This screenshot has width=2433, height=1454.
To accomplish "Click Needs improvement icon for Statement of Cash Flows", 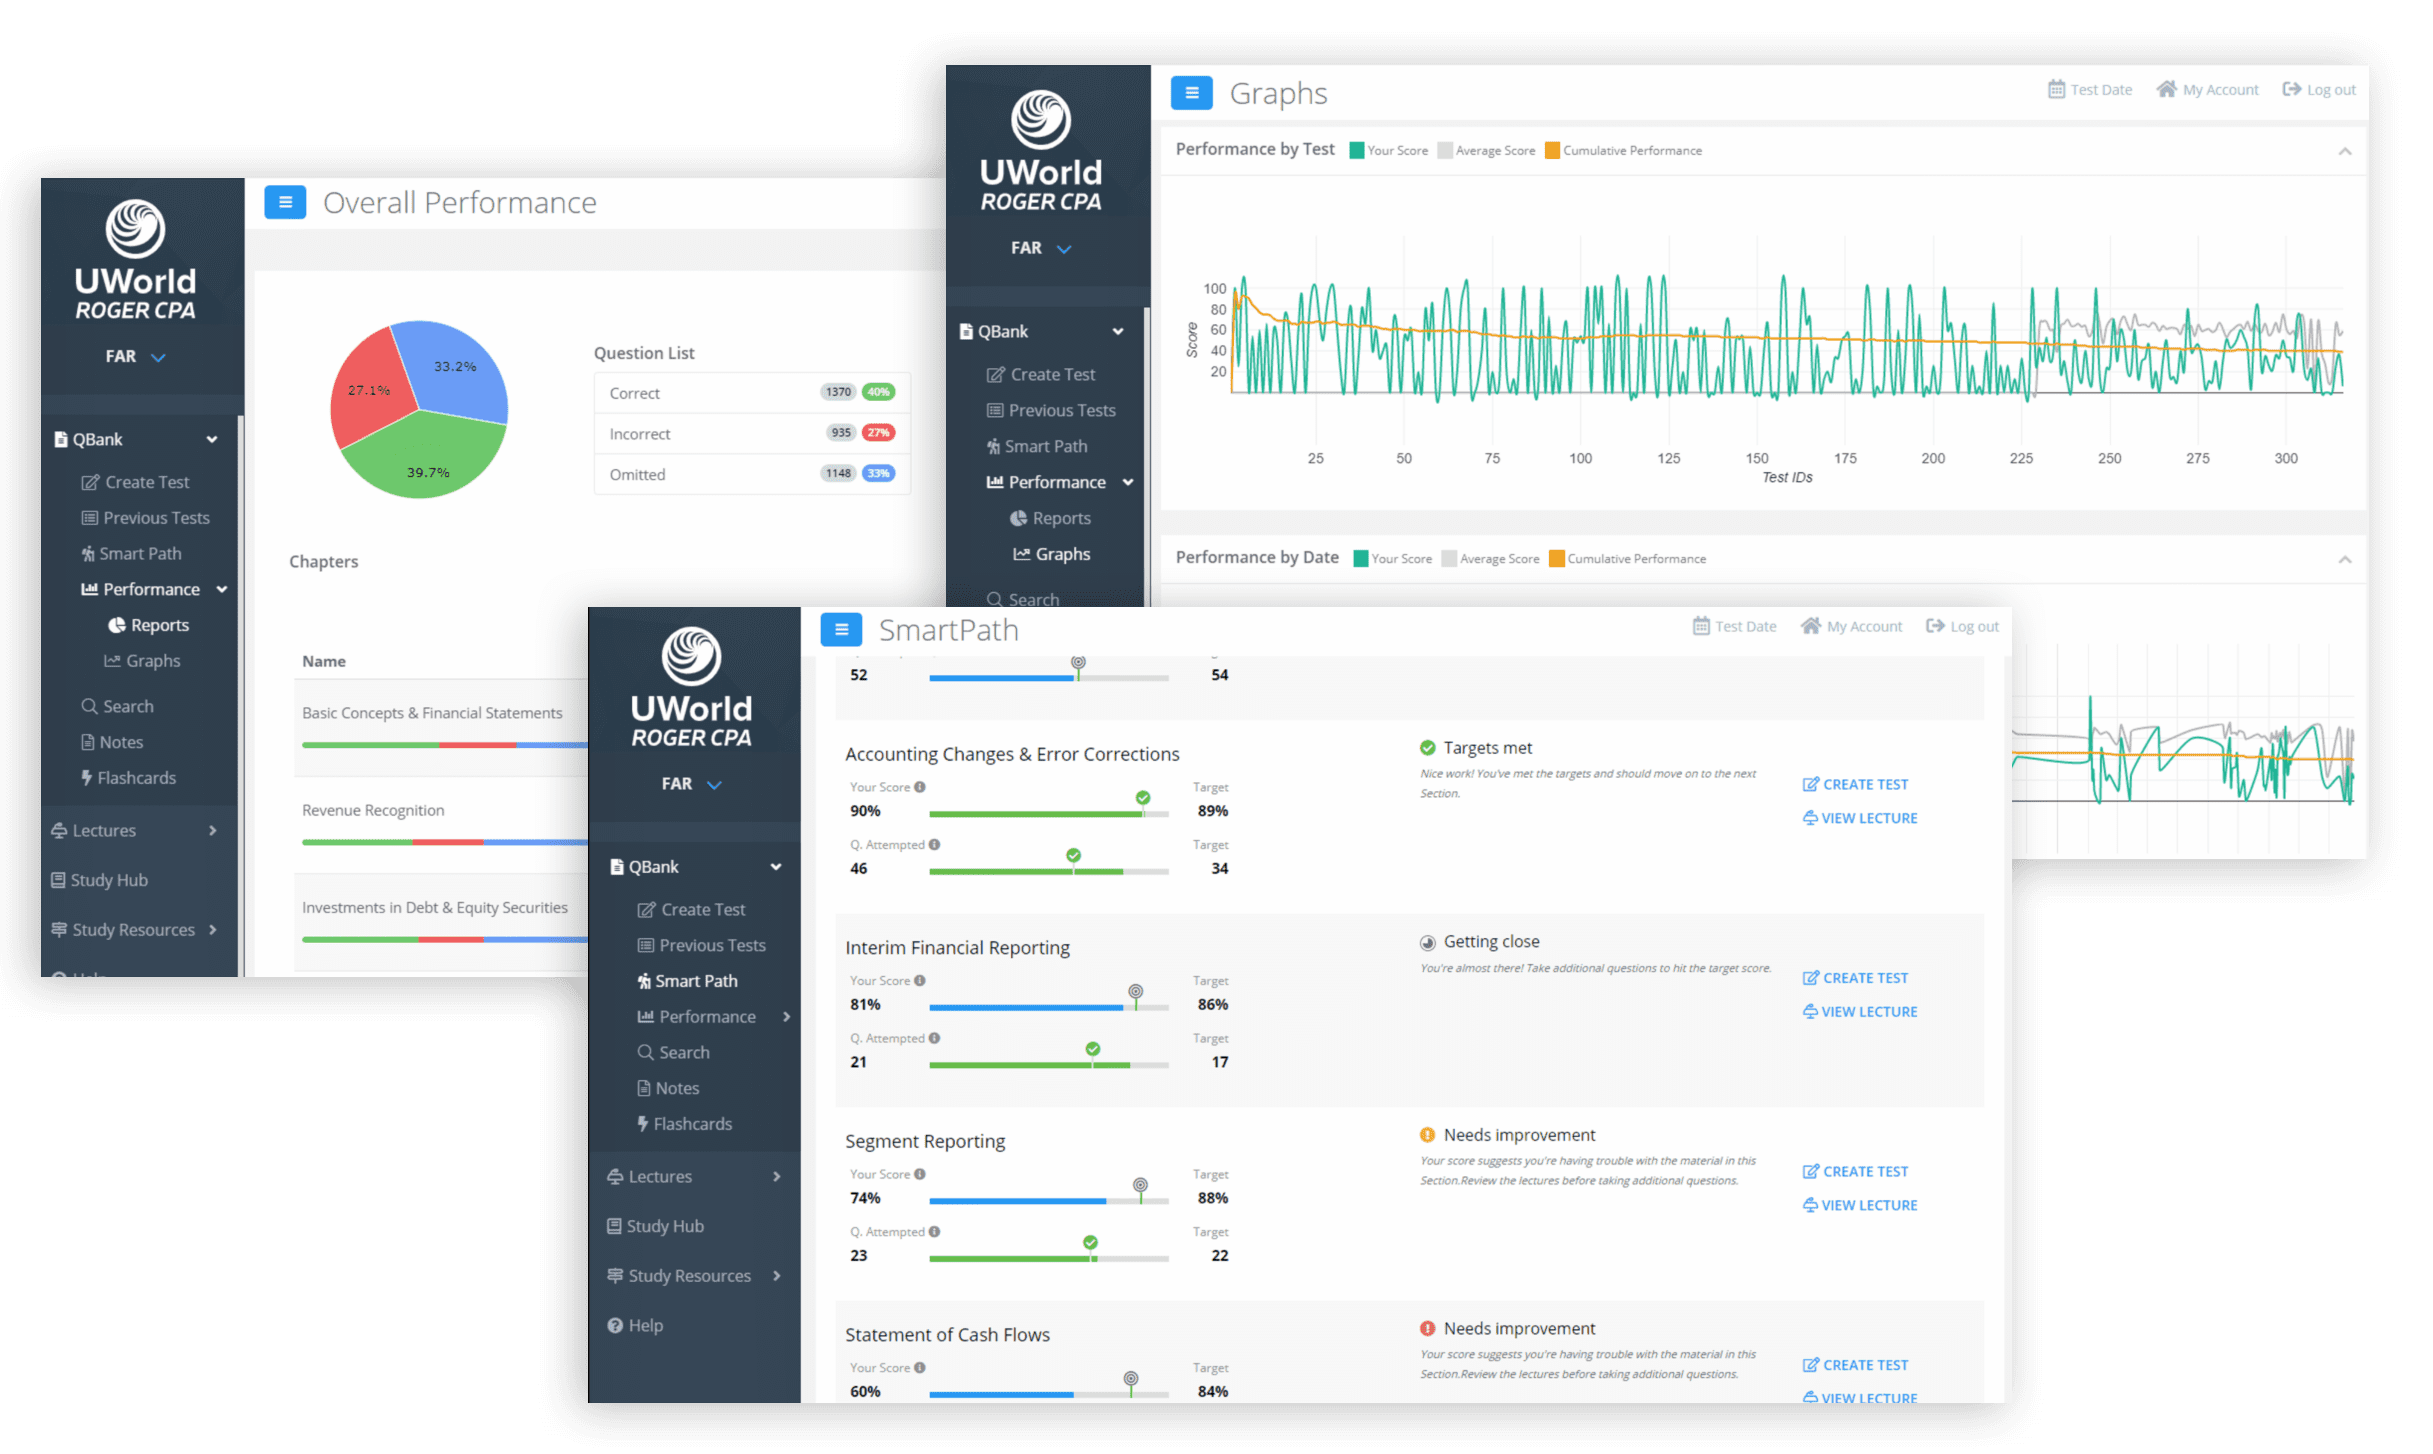I will tap(1428, 1329).
